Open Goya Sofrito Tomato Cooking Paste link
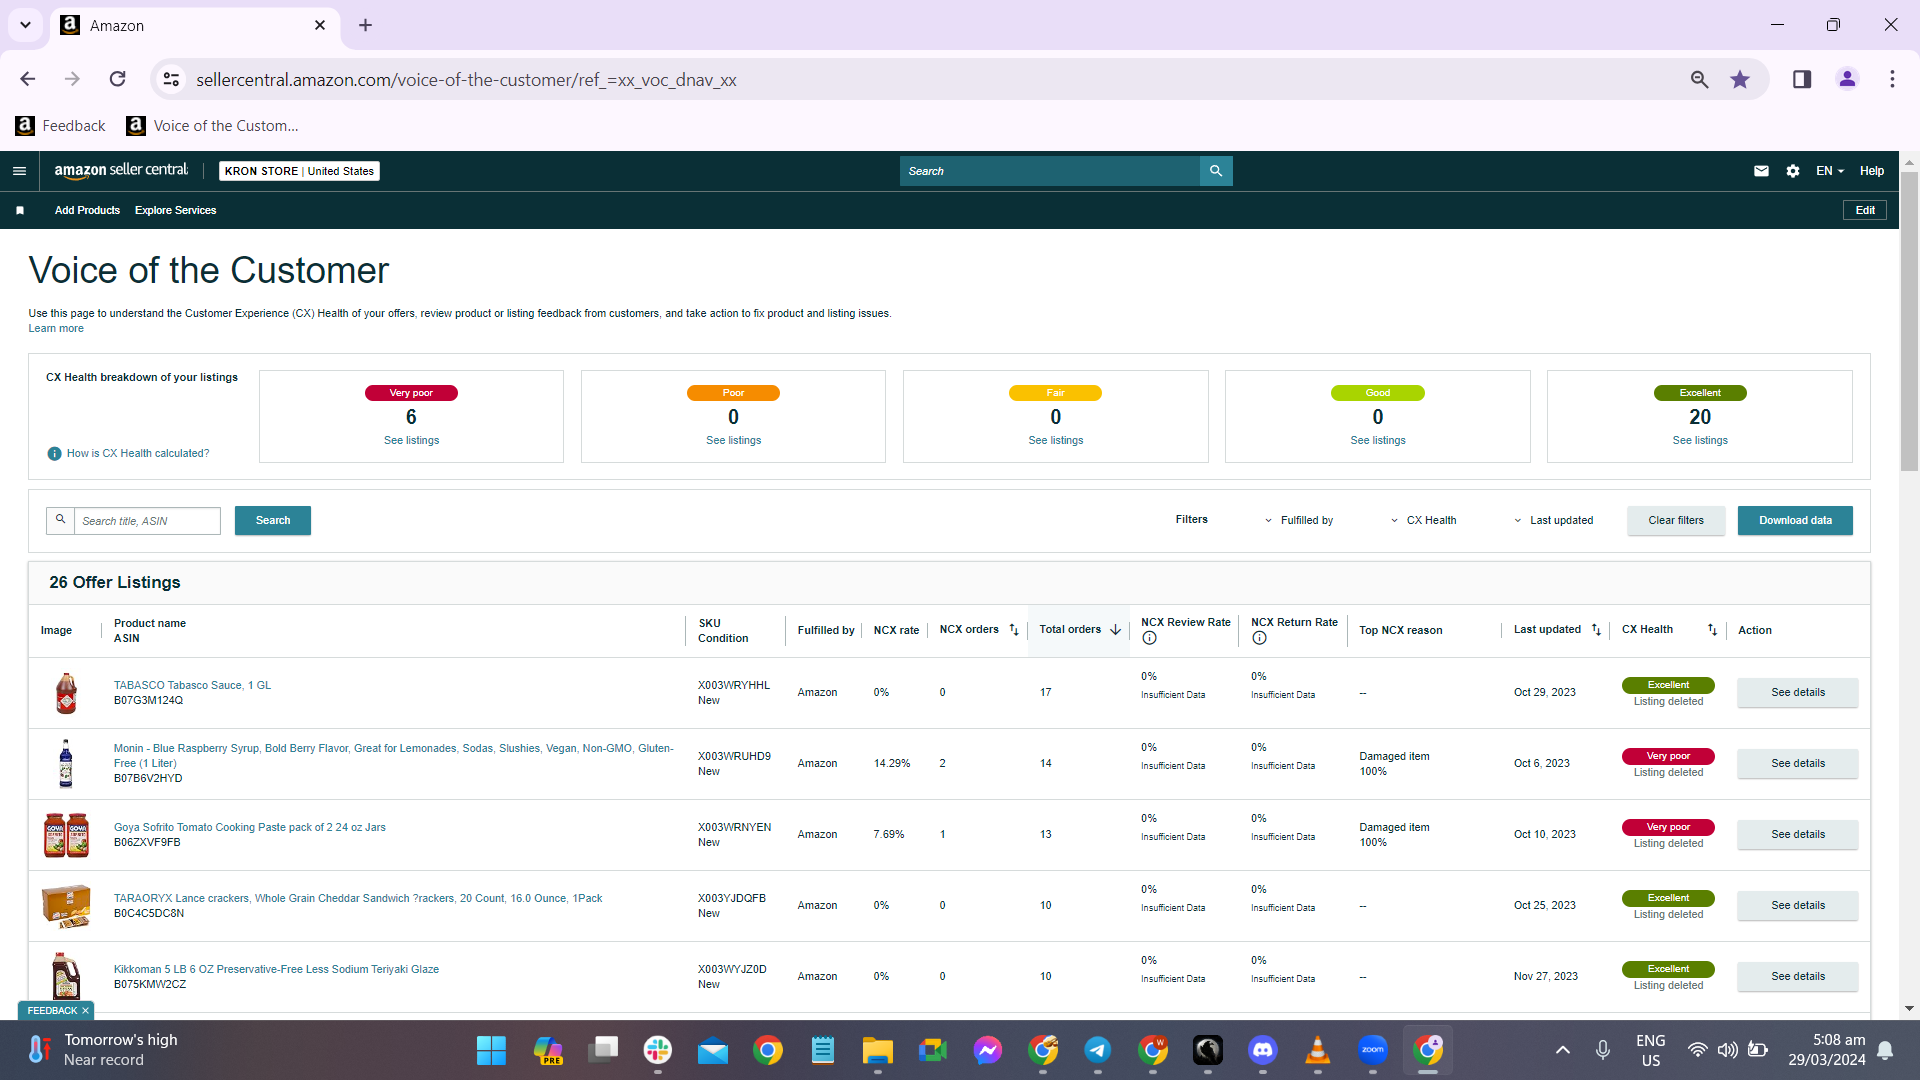1920x1080 pixels. coord(250,827)
